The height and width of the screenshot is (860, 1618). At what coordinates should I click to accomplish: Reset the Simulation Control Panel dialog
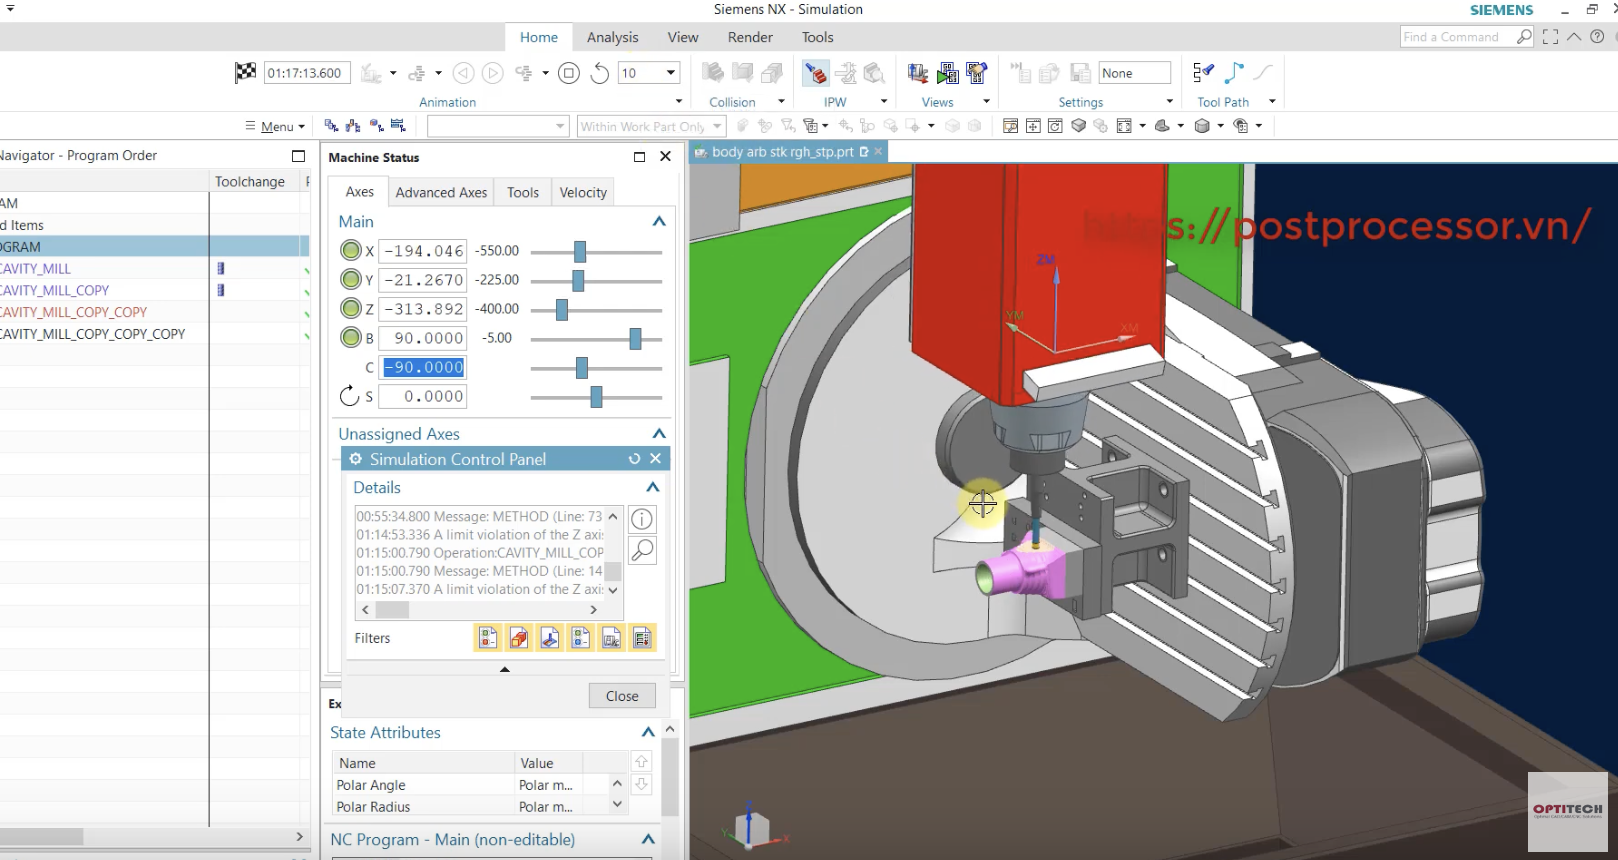tap(634, 459)
